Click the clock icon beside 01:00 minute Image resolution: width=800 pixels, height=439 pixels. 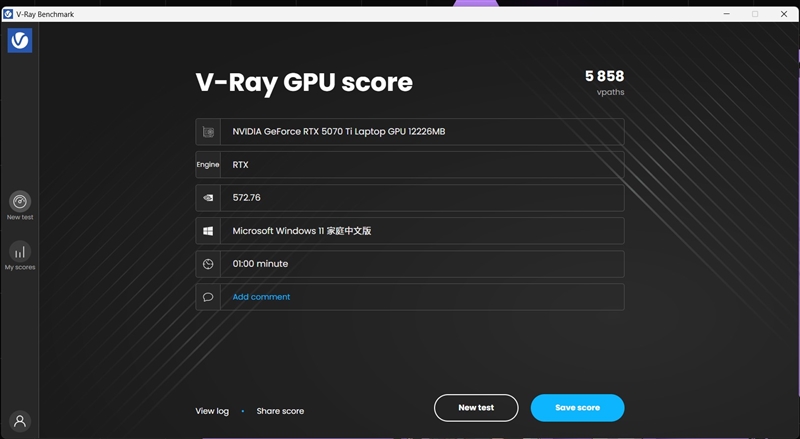(x=208, y=264)
